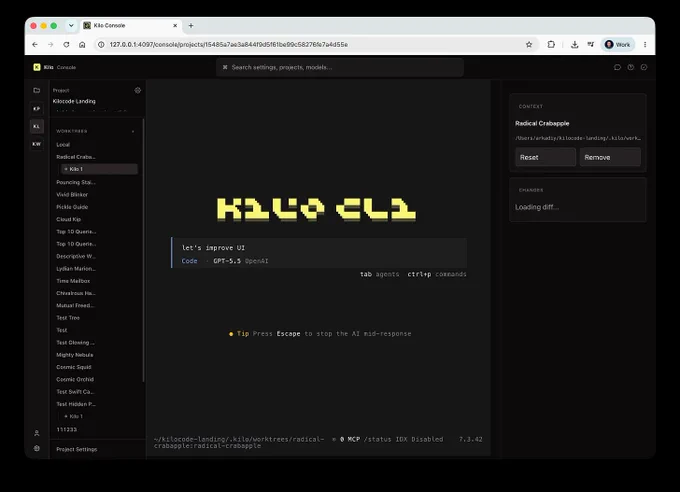This screenshot has height=492, width=680.
Task: Switch the Code agent mode label
Action: [190, 261]
